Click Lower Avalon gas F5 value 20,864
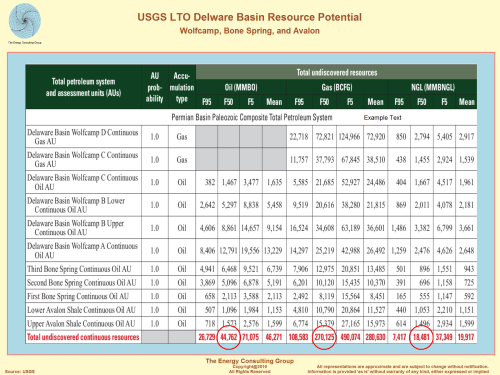This screenshot has height=375, width=500. [351, 310]
